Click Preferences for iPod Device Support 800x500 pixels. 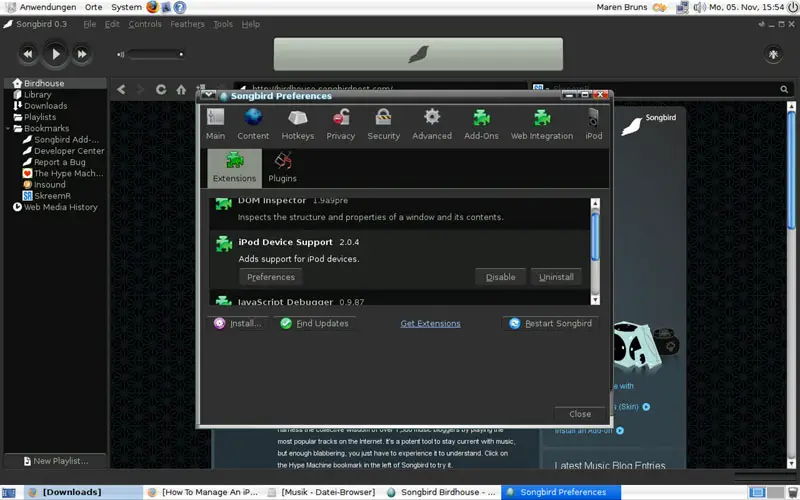(x=271, y=277)
